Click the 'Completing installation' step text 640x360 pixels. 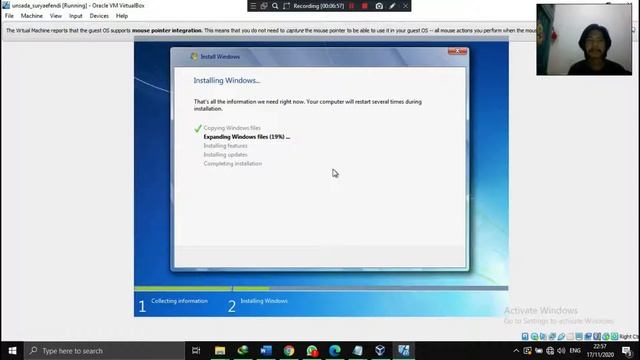[233, 164]
